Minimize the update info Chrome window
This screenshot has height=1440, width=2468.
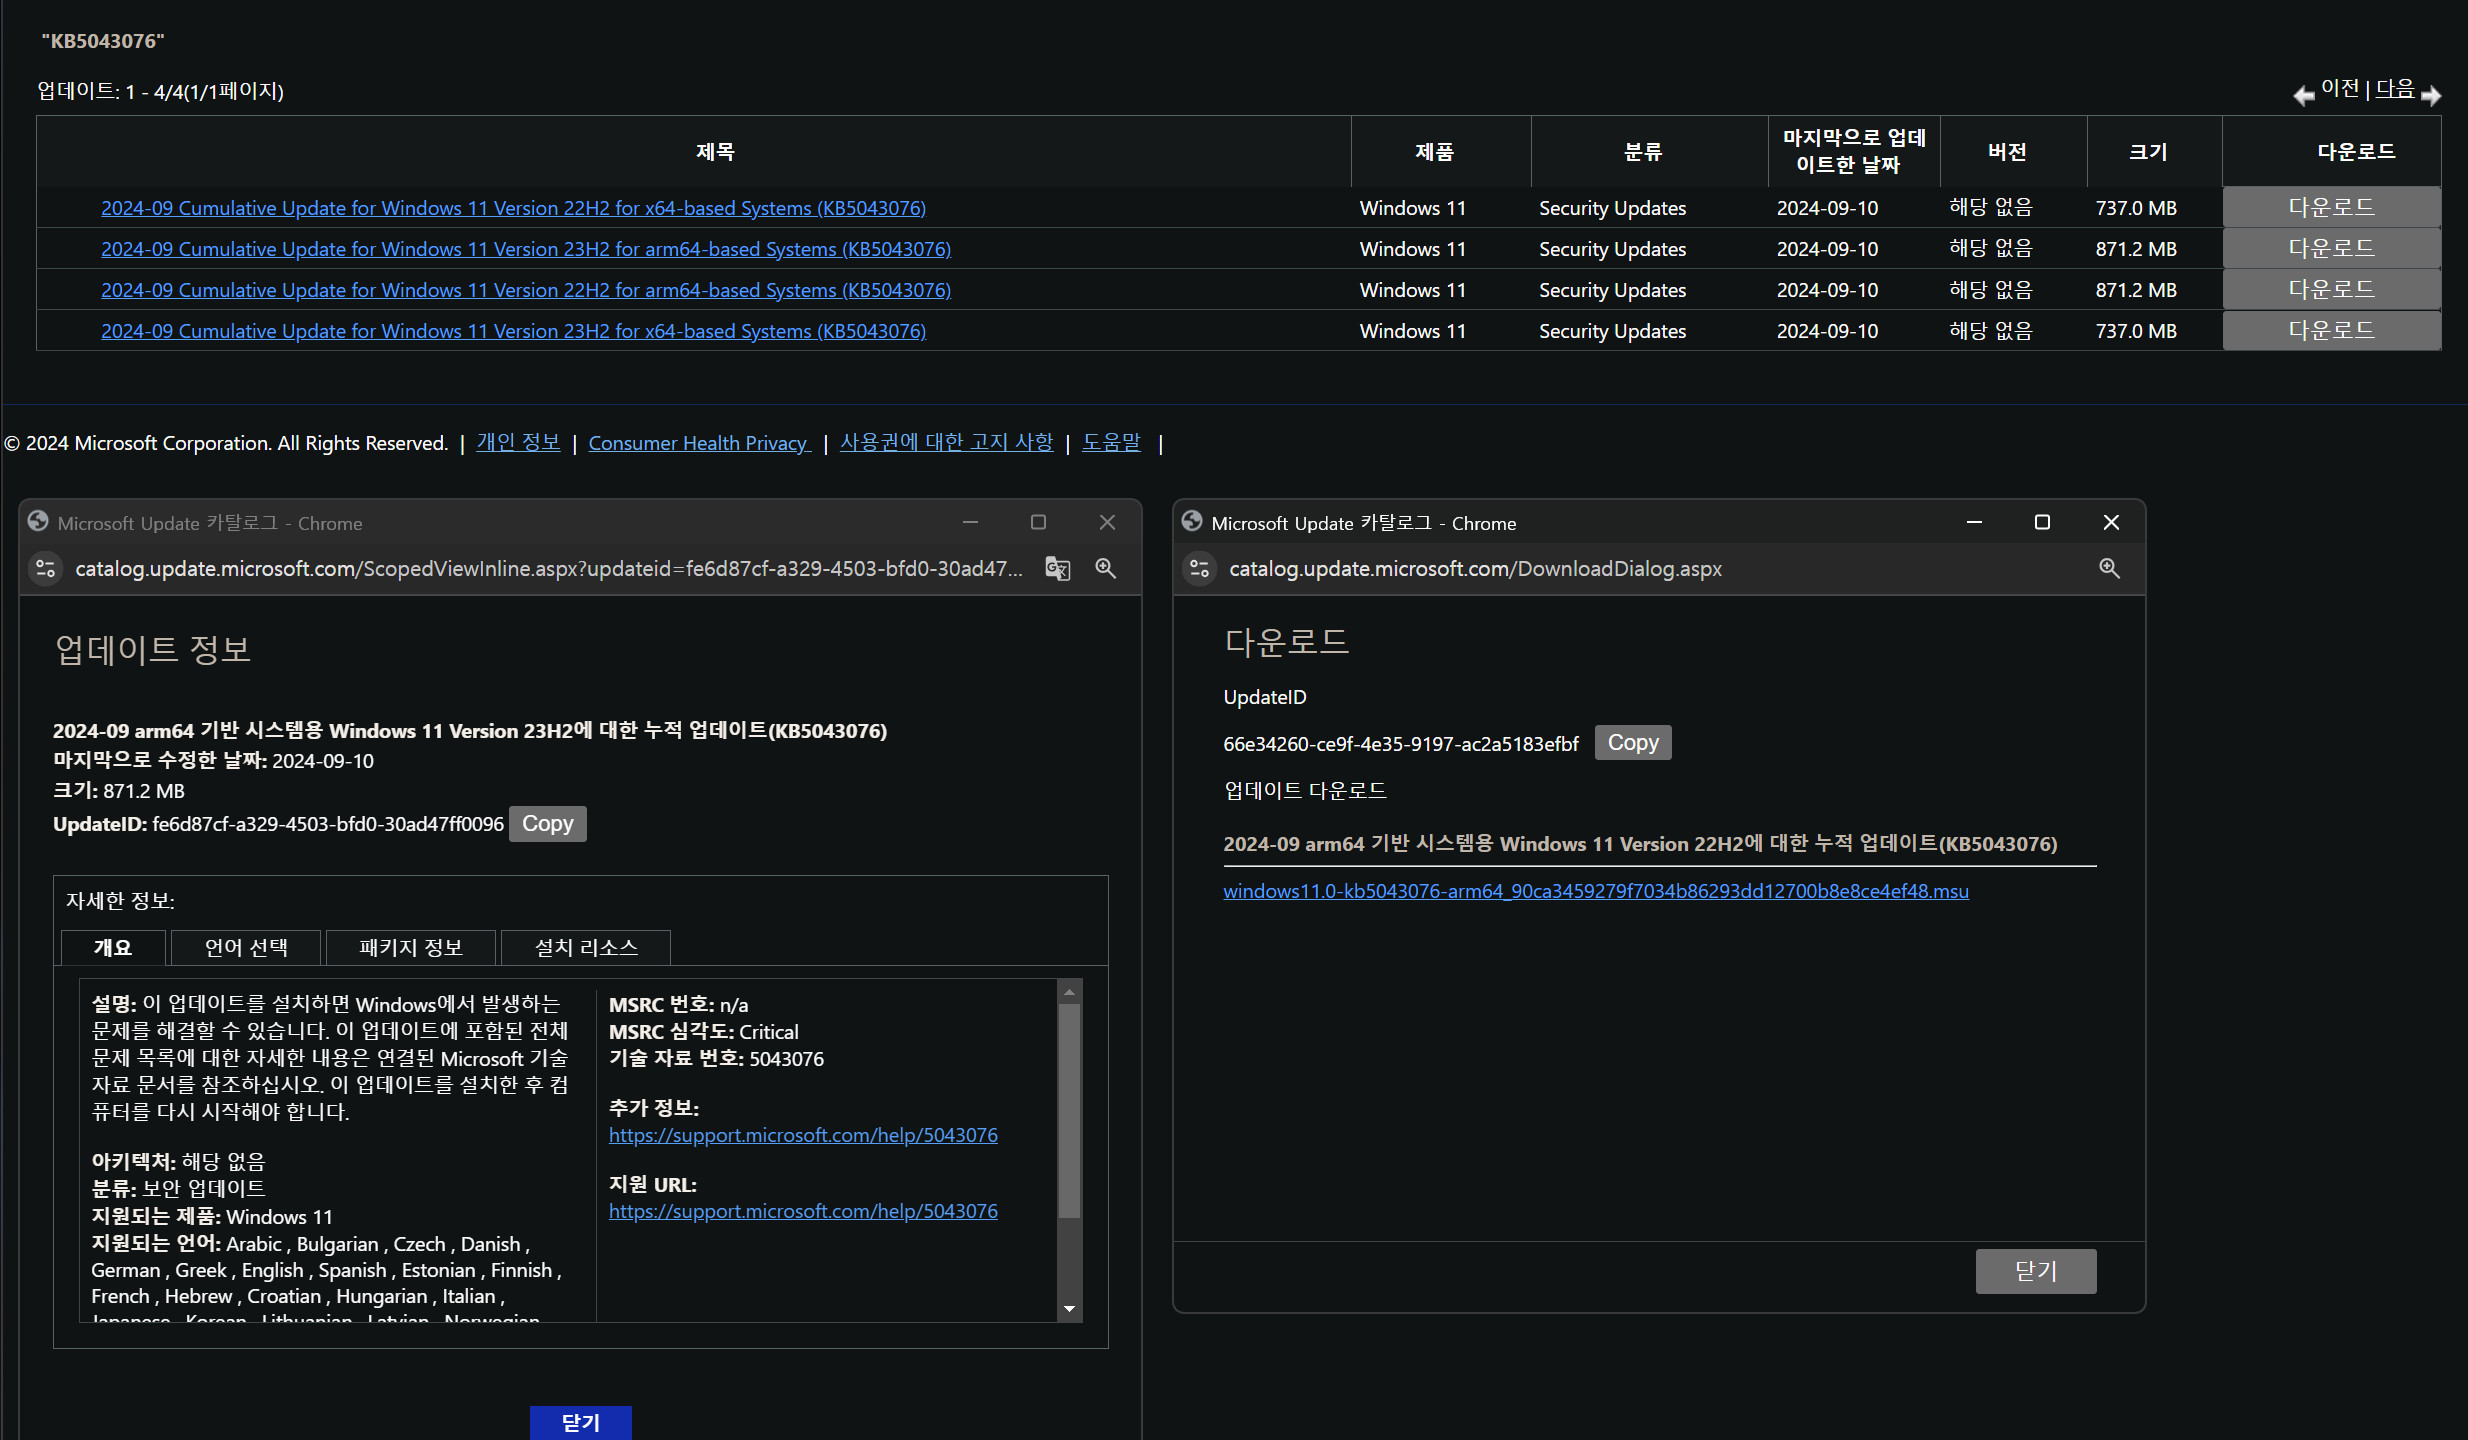970,522
